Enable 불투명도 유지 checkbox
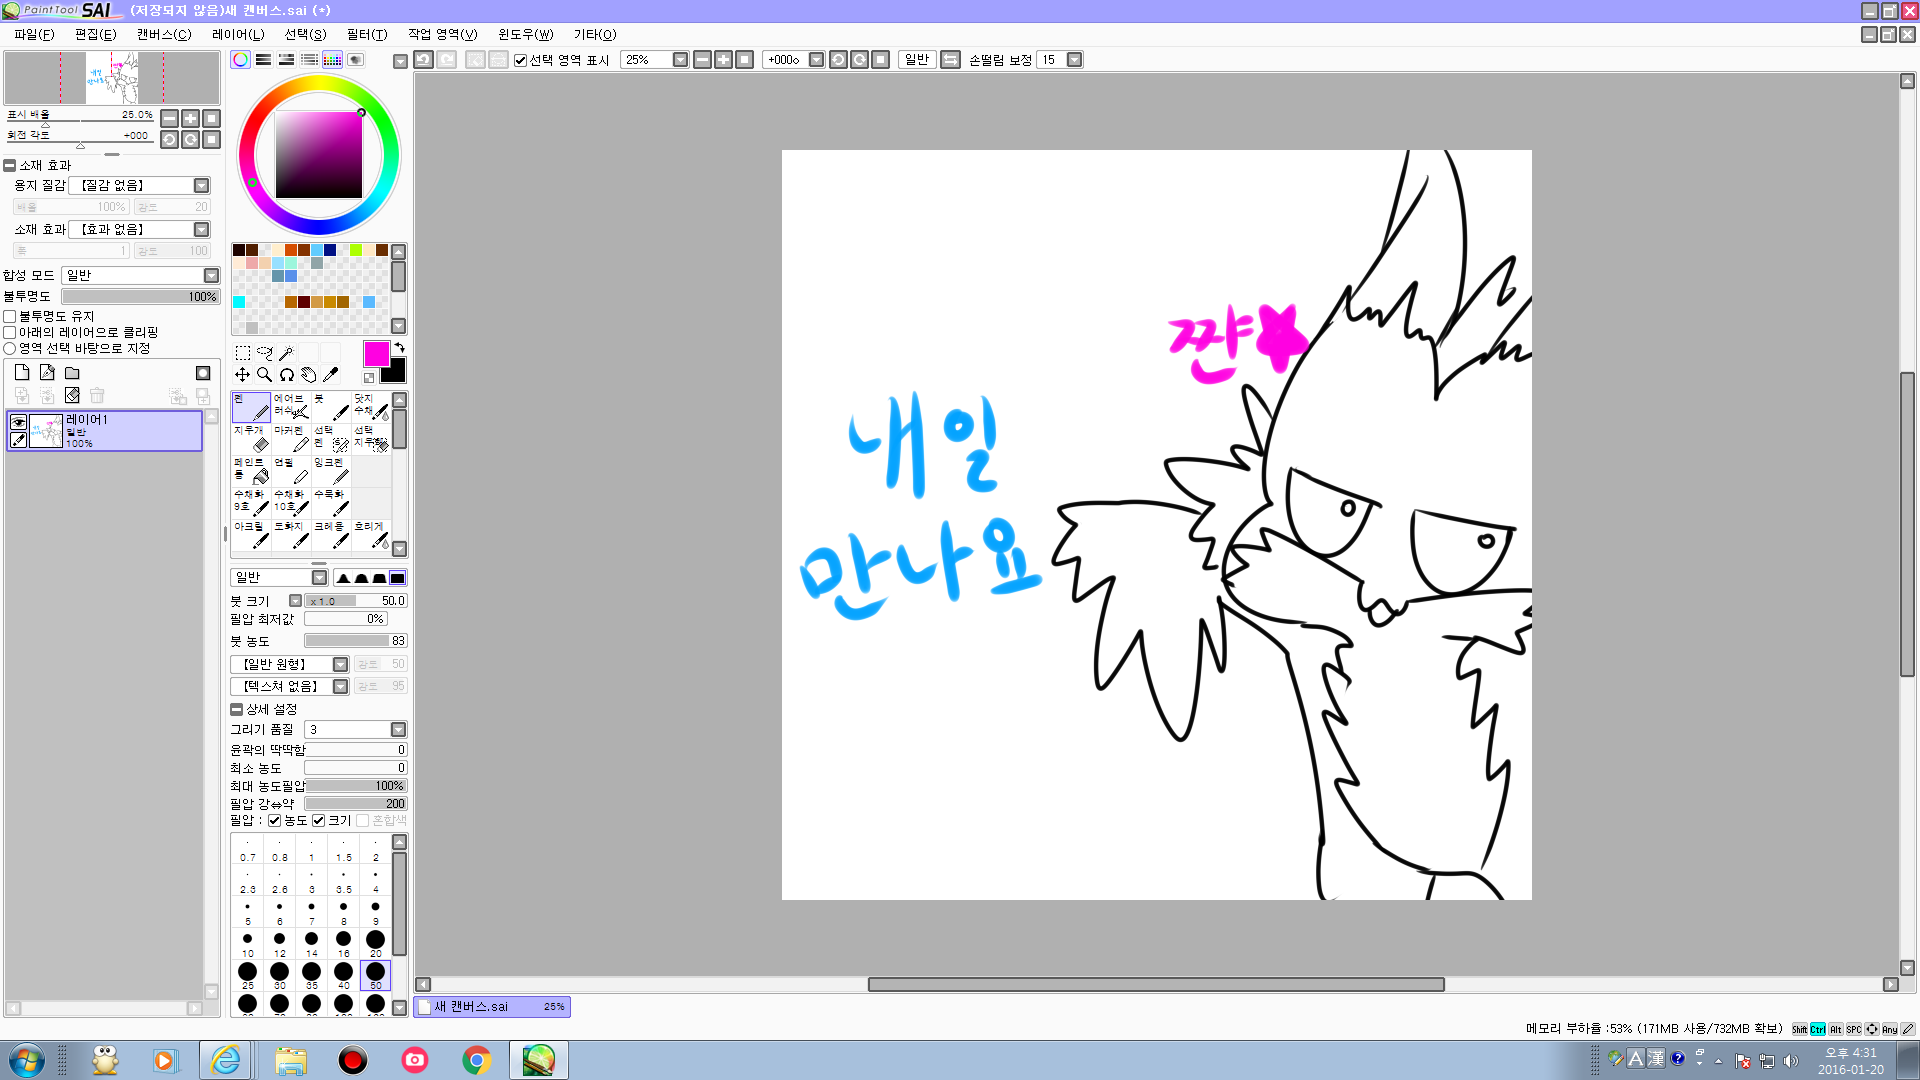The image size is (1920, 1080). (10, 317)
